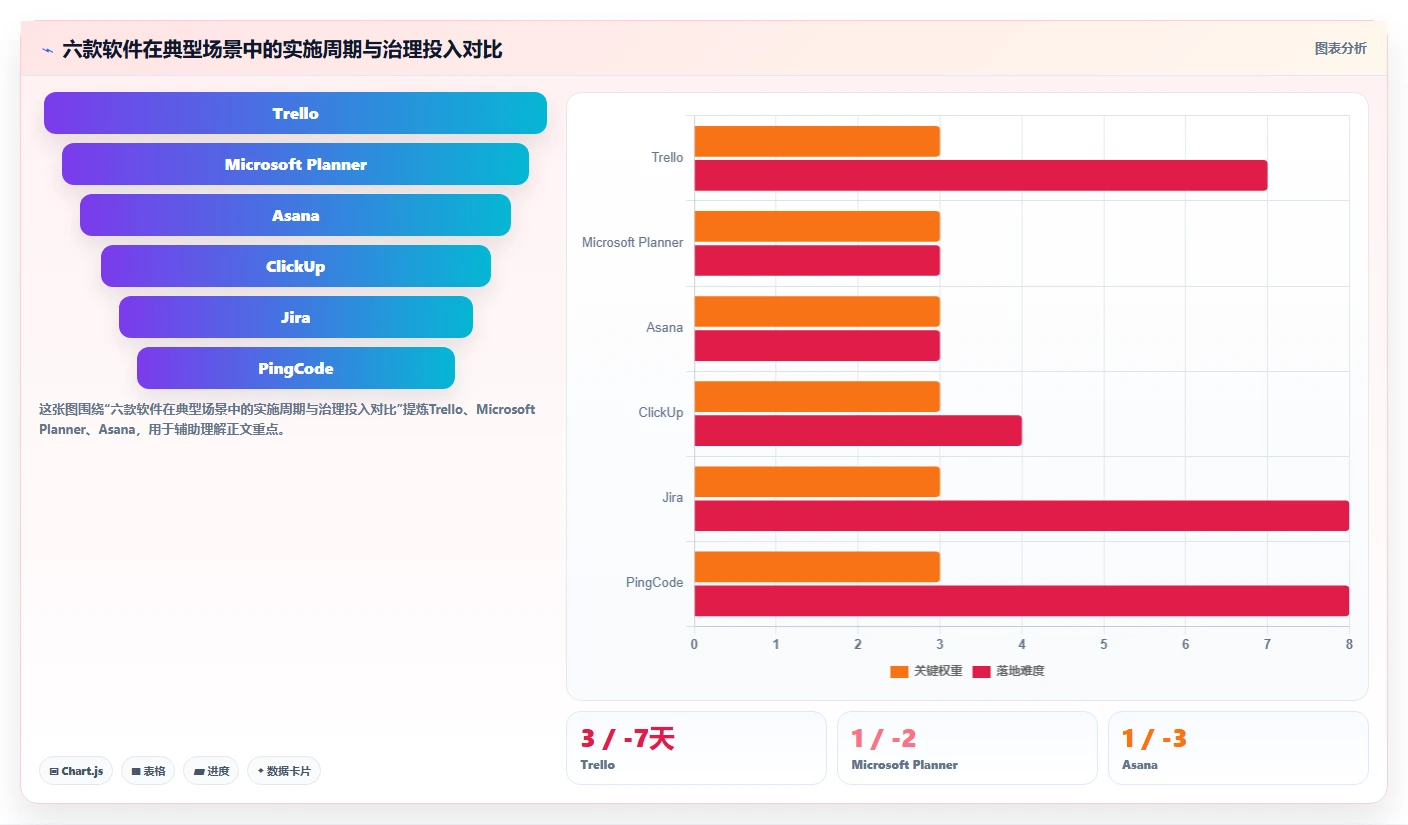Click the orange 关键权重 legend swatch

[x=899, y=672]
